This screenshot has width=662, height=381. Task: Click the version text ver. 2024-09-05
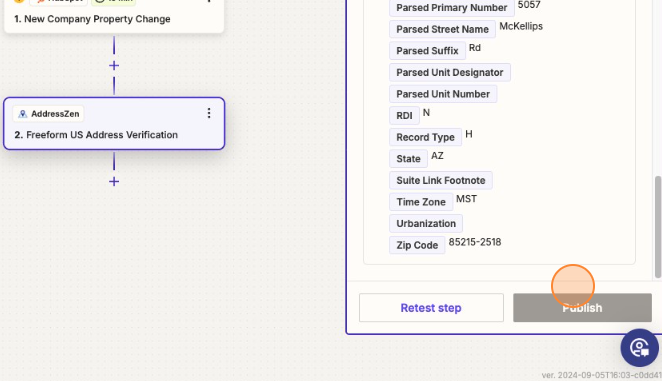601,375
